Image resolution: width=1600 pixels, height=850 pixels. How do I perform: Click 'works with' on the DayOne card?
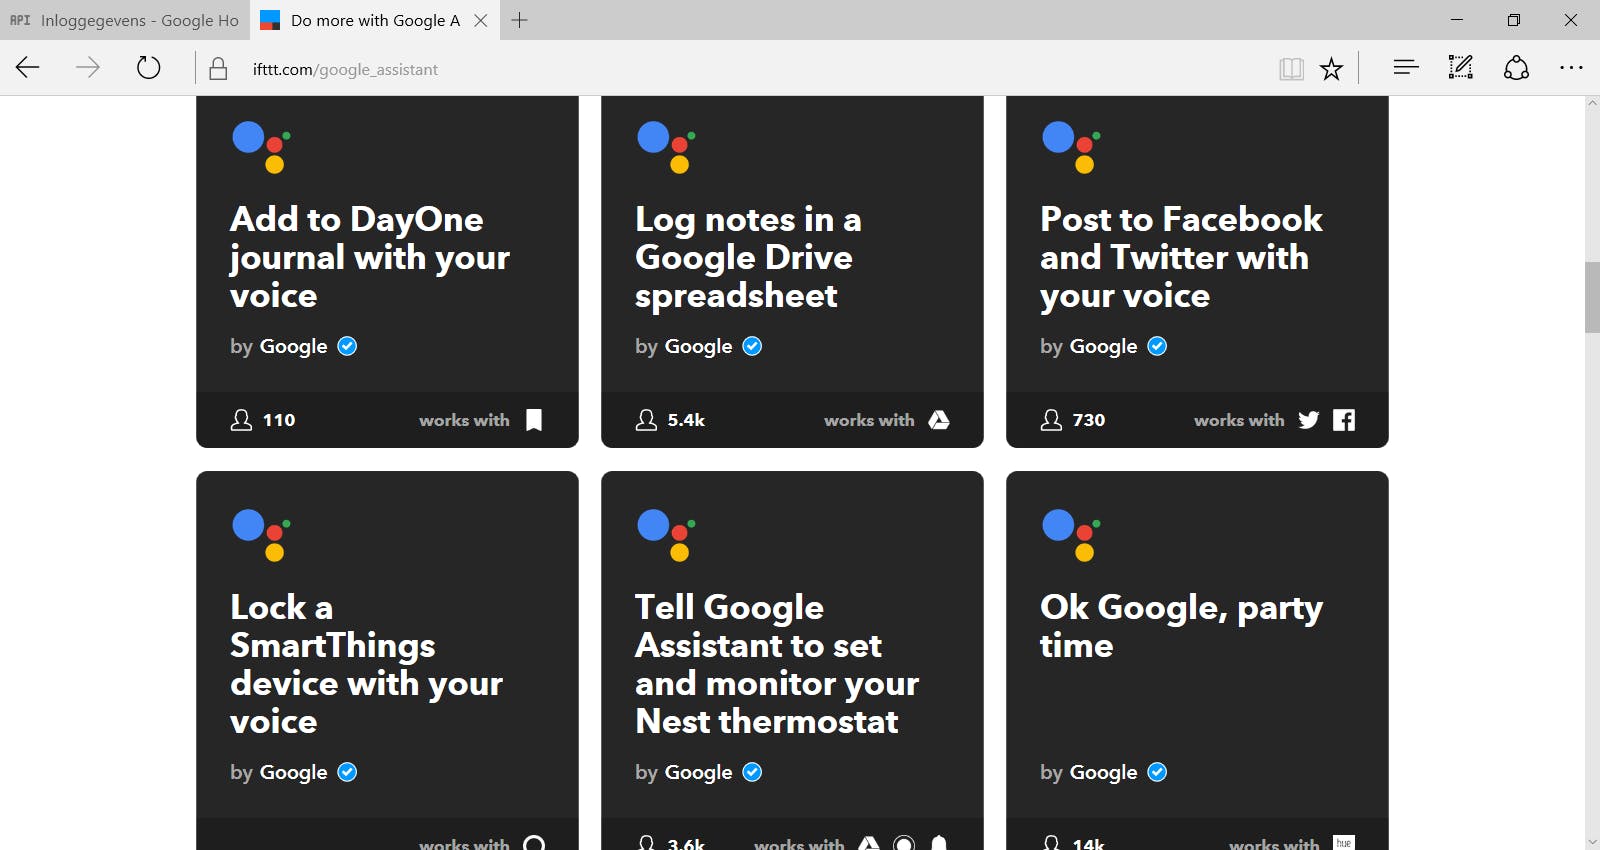(464, 420)
